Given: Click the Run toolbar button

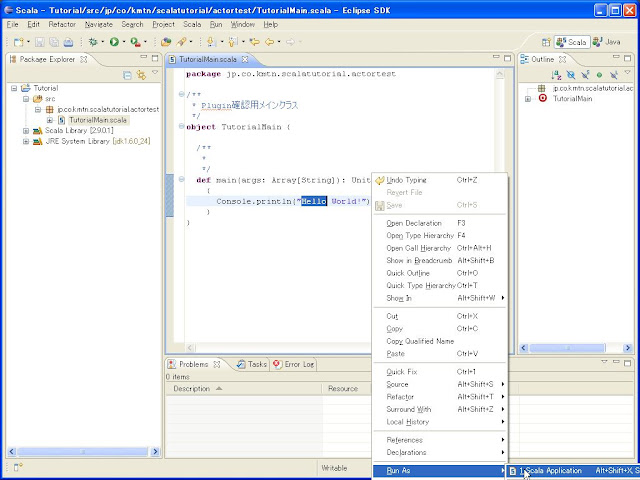Looking at the screenshot, I should (114, 42).
